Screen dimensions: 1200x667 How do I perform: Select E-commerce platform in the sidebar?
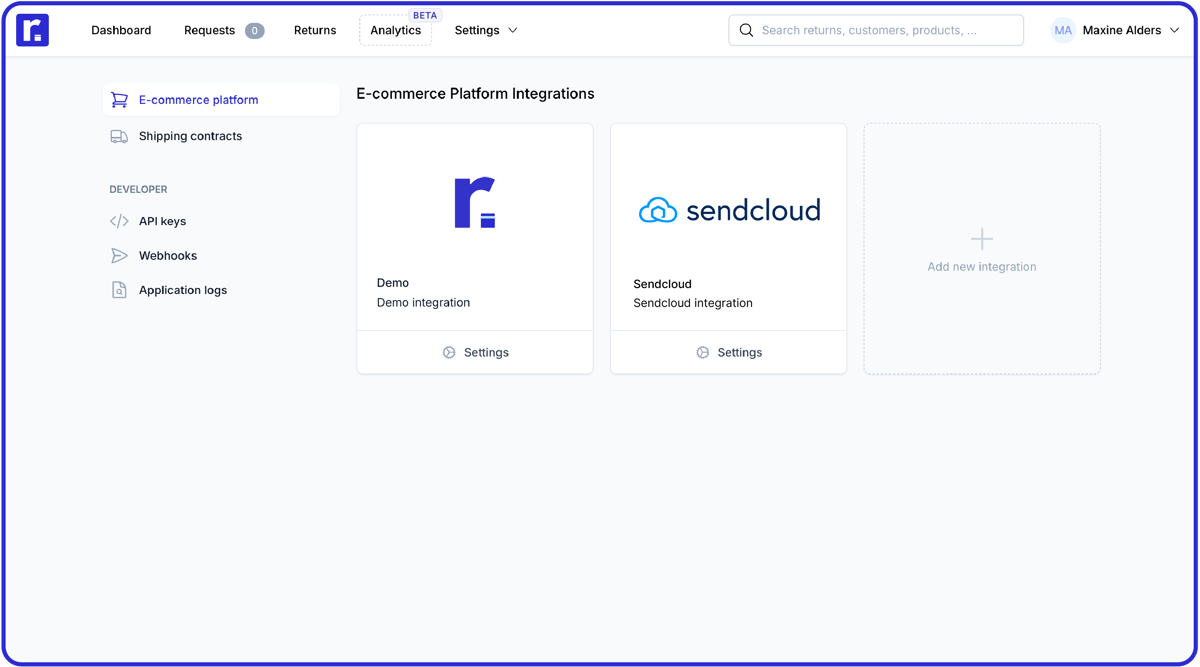tap(221, 100)
